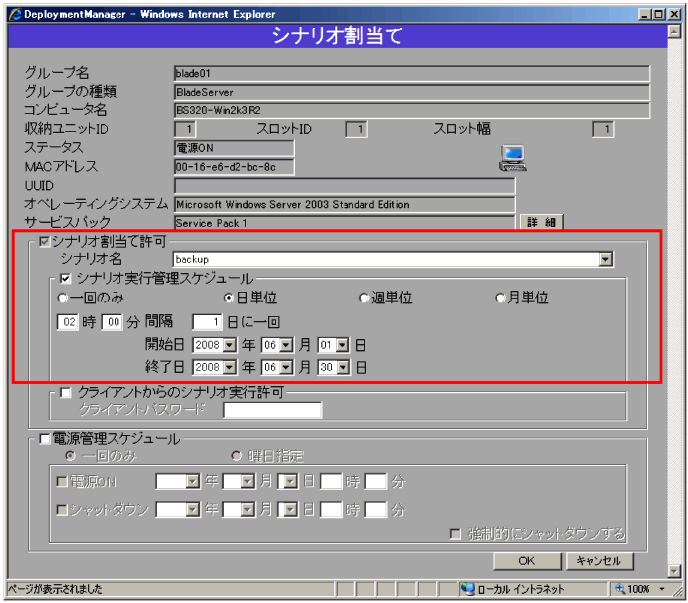Open the 開始日 year dropdown
Screen dimensions: 688x603
click(229, 345)
